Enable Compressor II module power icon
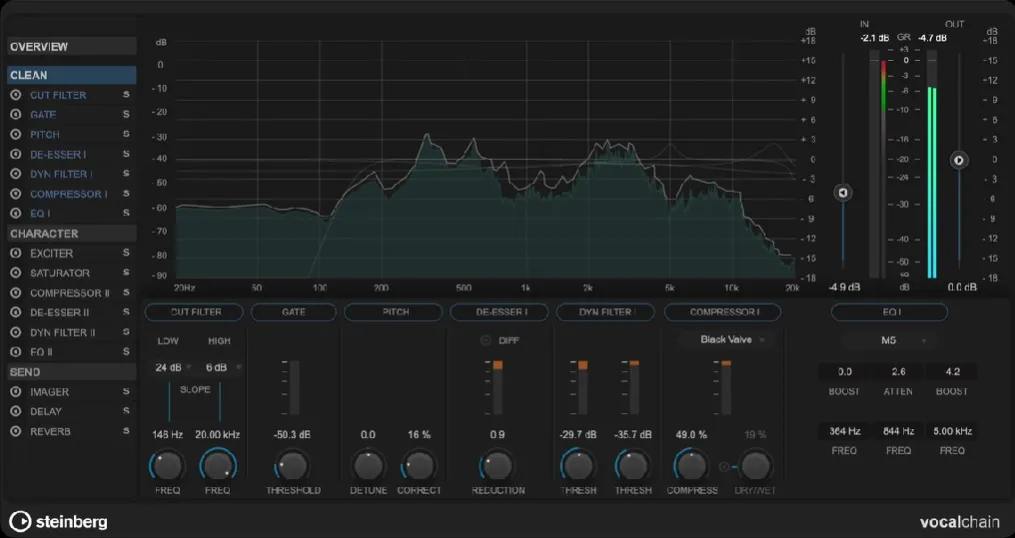The width and height of the screenshot is (1015, 538). [16, 293]
